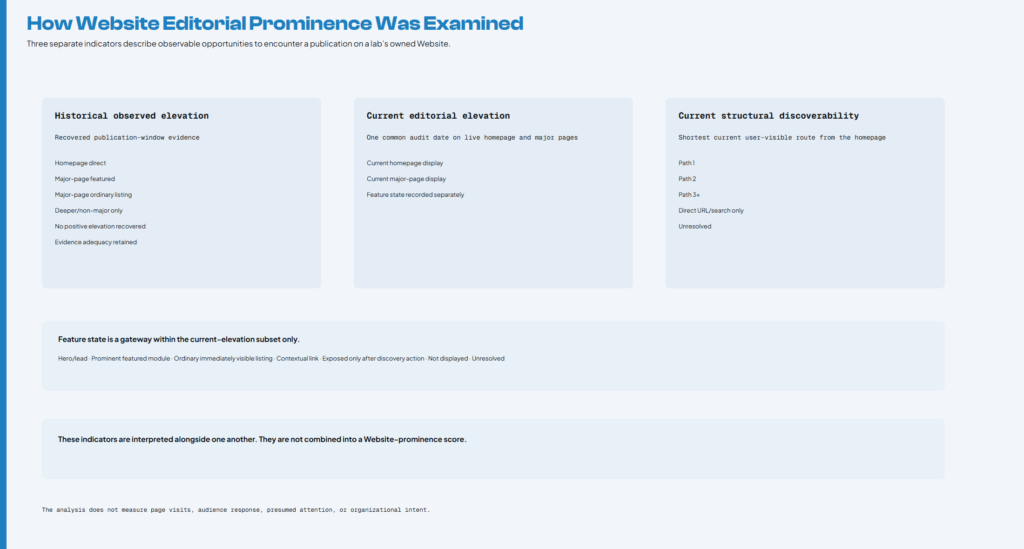Viewport: 1024px width, 549px height.
Task: Select the 'Current editorial elevation' card heading
Action: coord(438,116)
